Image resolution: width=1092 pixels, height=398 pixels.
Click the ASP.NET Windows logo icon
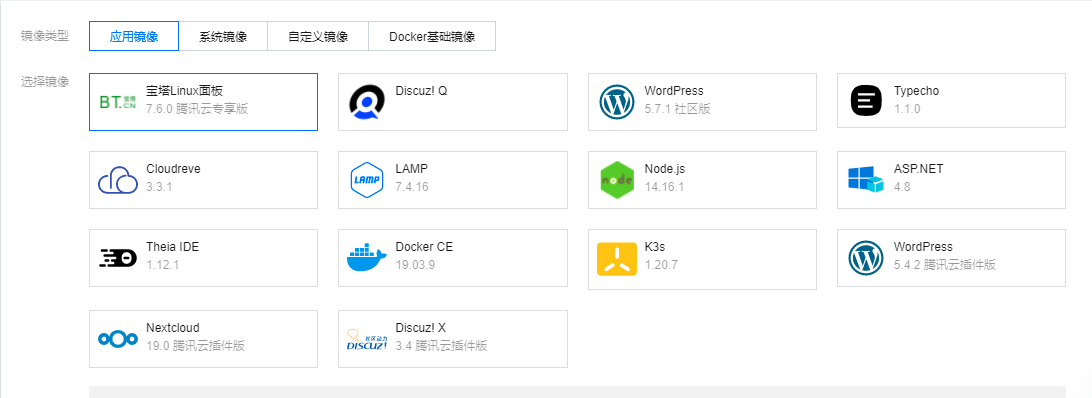click(866, 180)
